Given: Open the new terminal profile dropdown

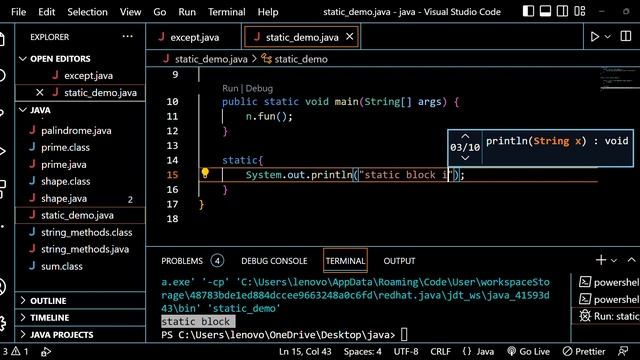Looking at the screenshot, I should tap(614, 260).
